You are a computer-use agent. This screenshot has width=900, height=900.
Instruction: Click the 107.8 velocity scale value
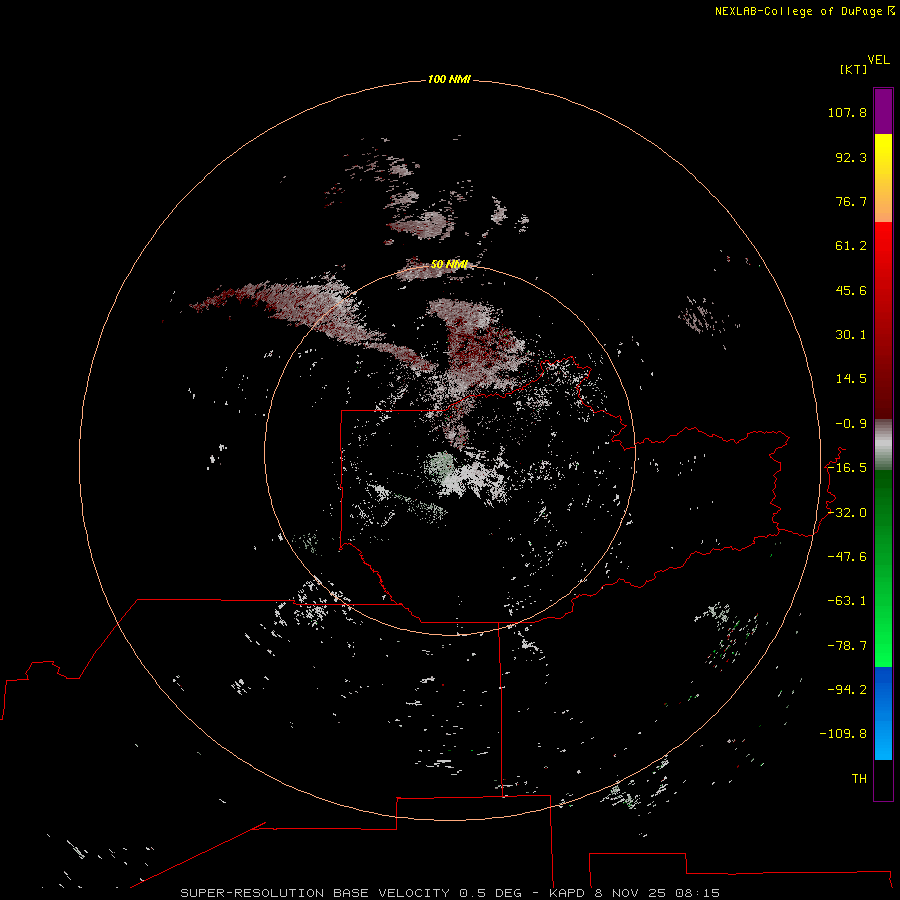(x=847, y=112)
